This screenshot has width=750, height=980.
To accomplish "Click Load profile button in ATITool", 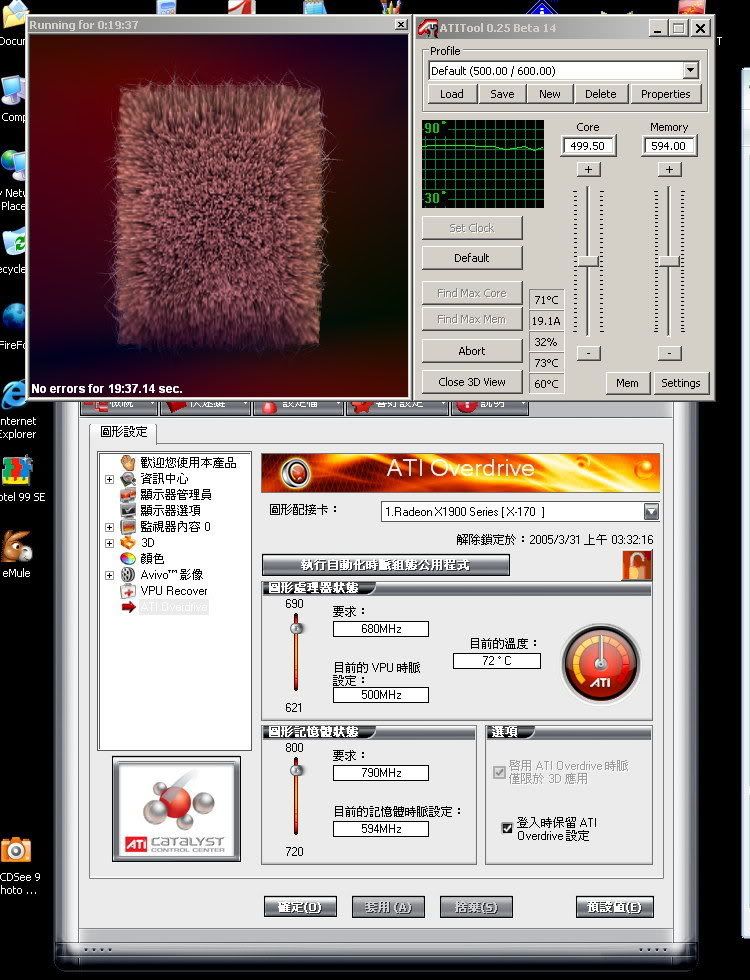I will pyautogui.click(x=452, y=94).
